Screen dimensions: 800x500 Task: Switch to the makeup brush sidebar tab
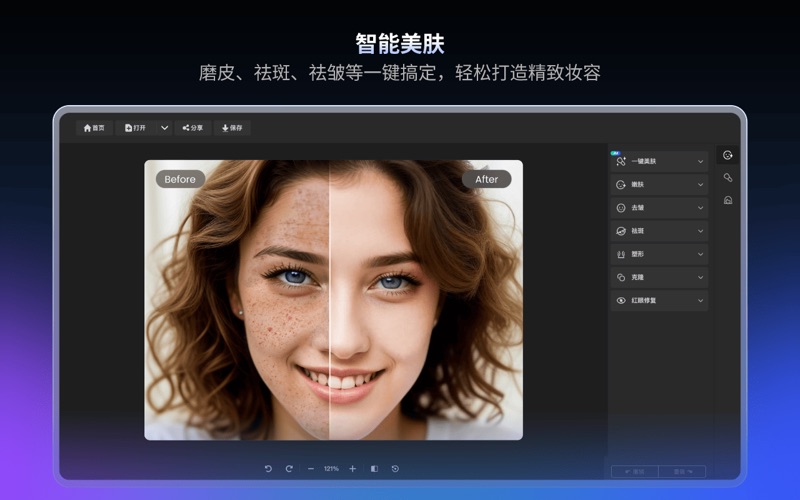[728, 178]
